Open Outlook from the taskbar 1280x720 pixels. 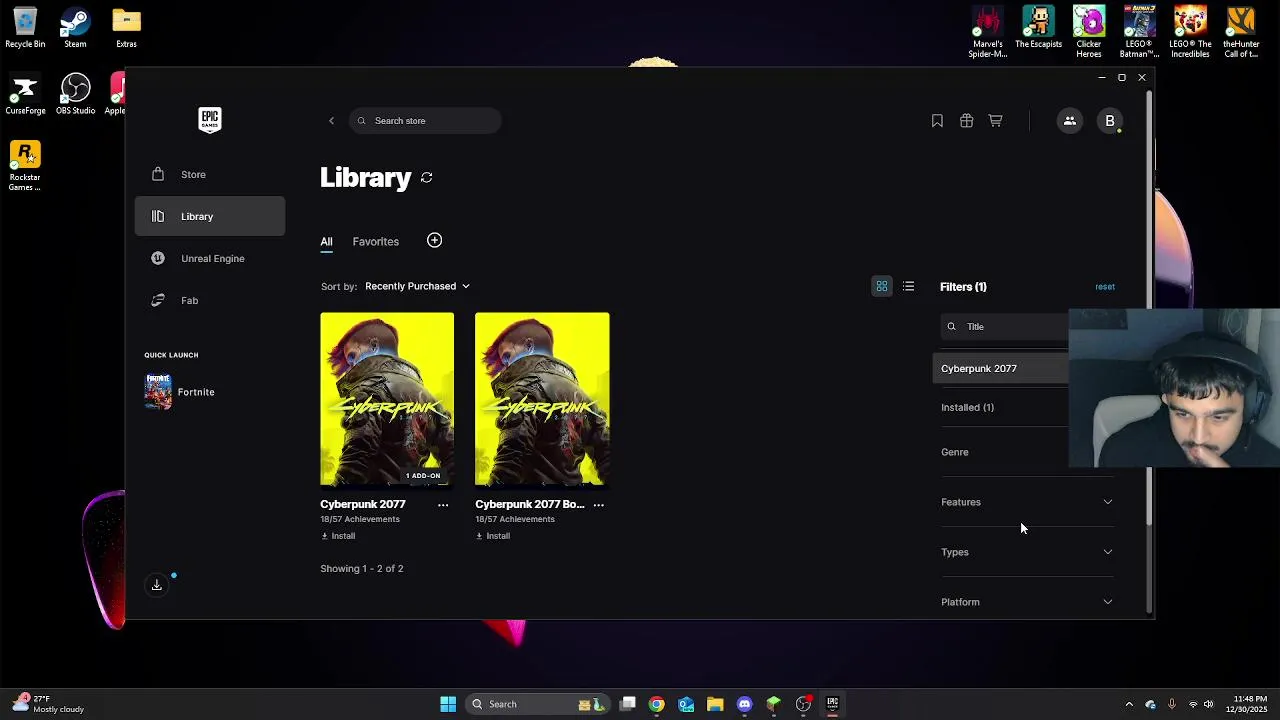(x=686, y=704)
